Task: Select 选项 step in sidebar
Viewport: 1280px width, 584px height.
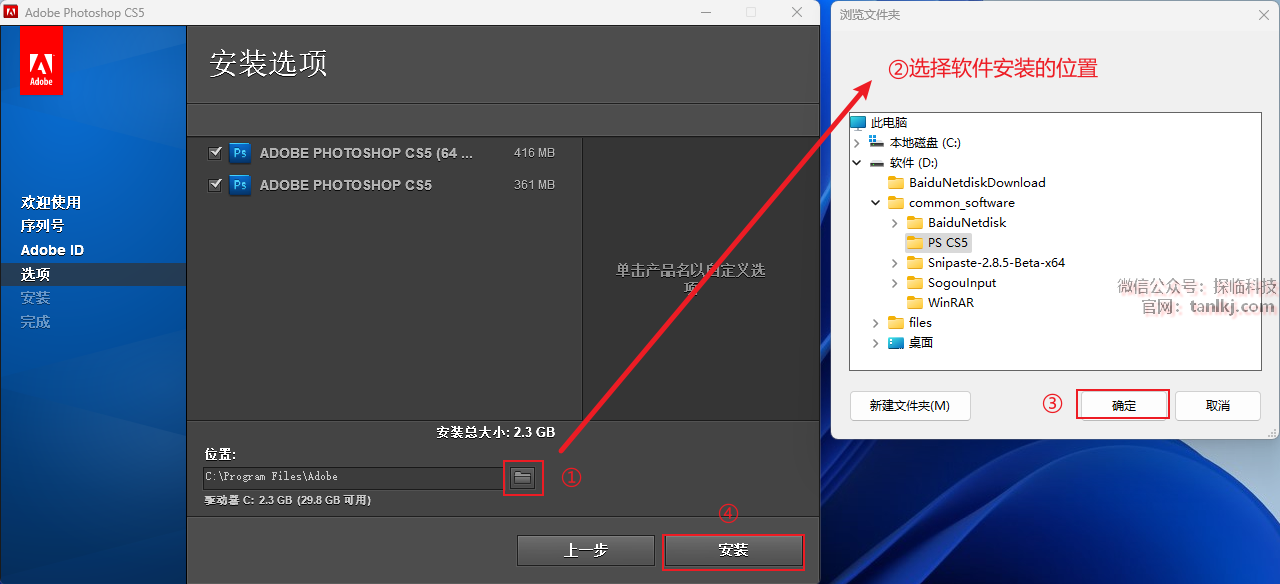Action: 35,274
